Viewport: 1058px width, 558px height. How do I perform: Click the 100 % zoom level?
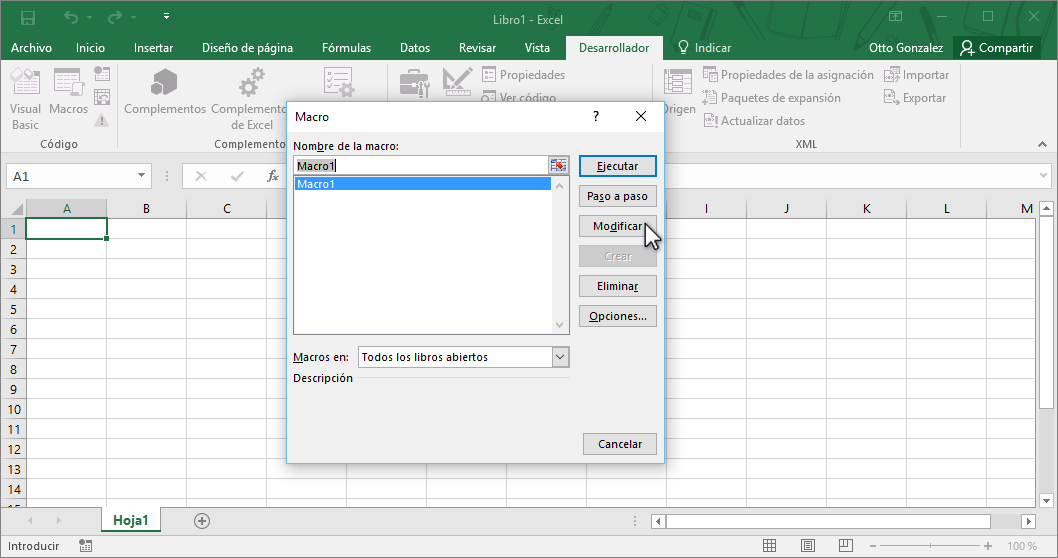(1022, 546)
